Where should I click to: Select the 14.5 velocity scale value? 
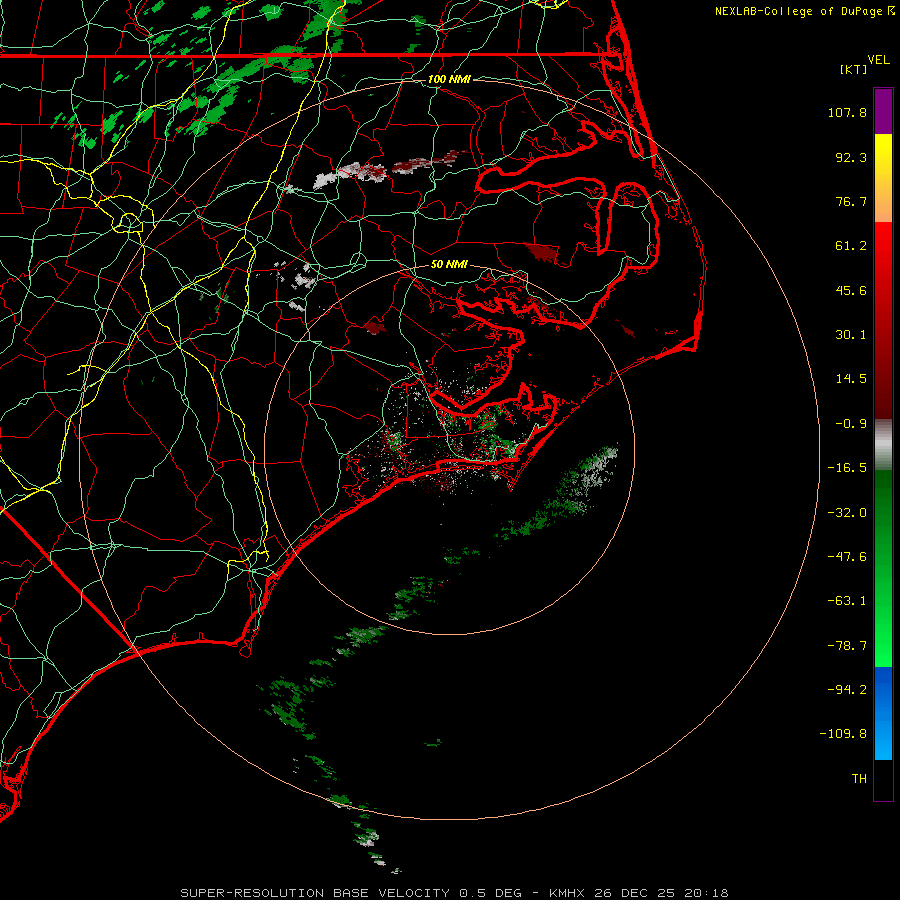click(851, 379)
